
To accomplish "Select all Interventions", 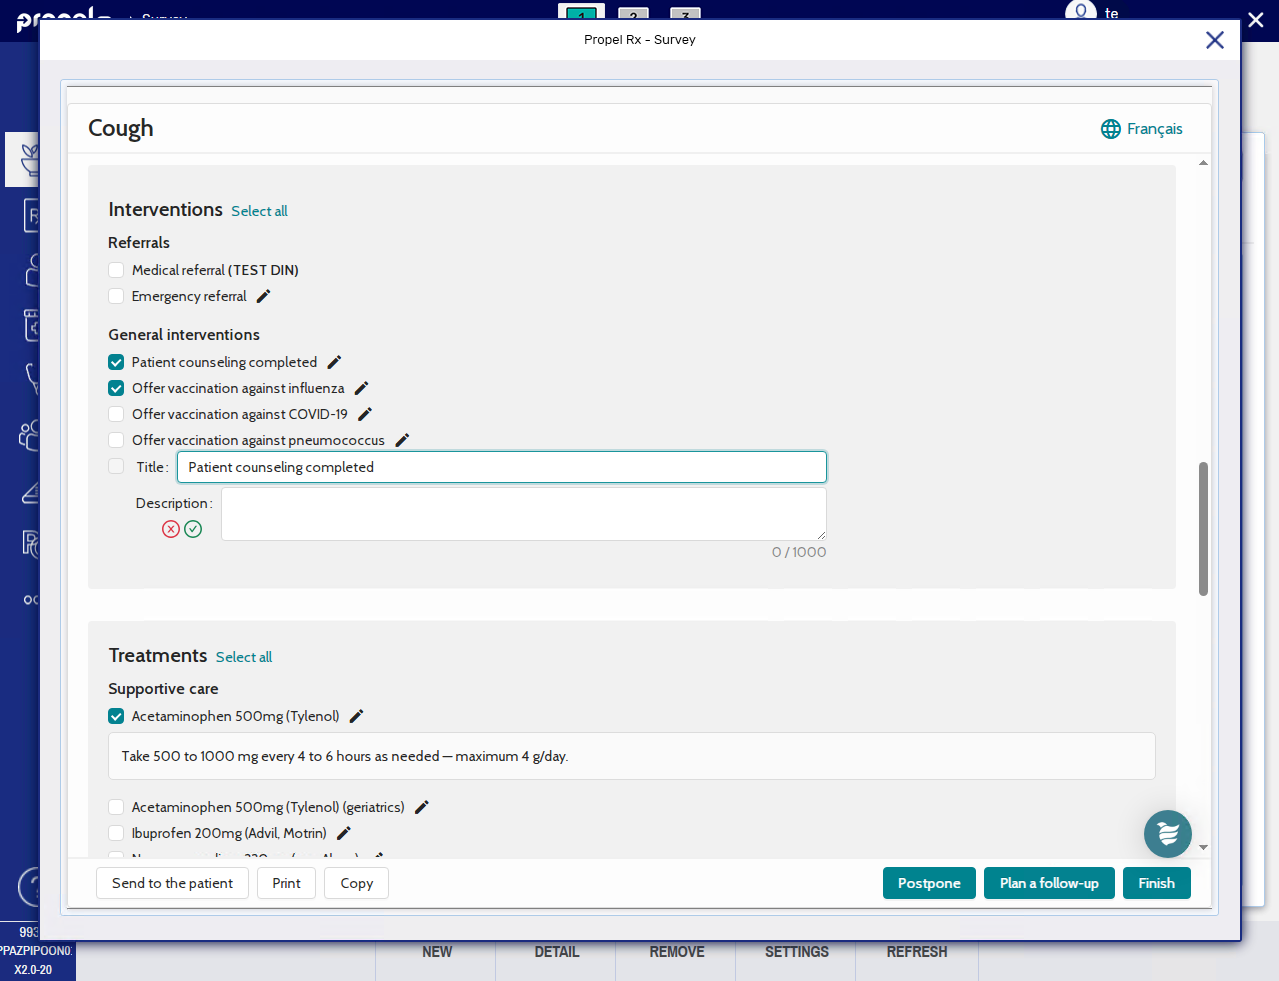I will [x=259, y=211].
